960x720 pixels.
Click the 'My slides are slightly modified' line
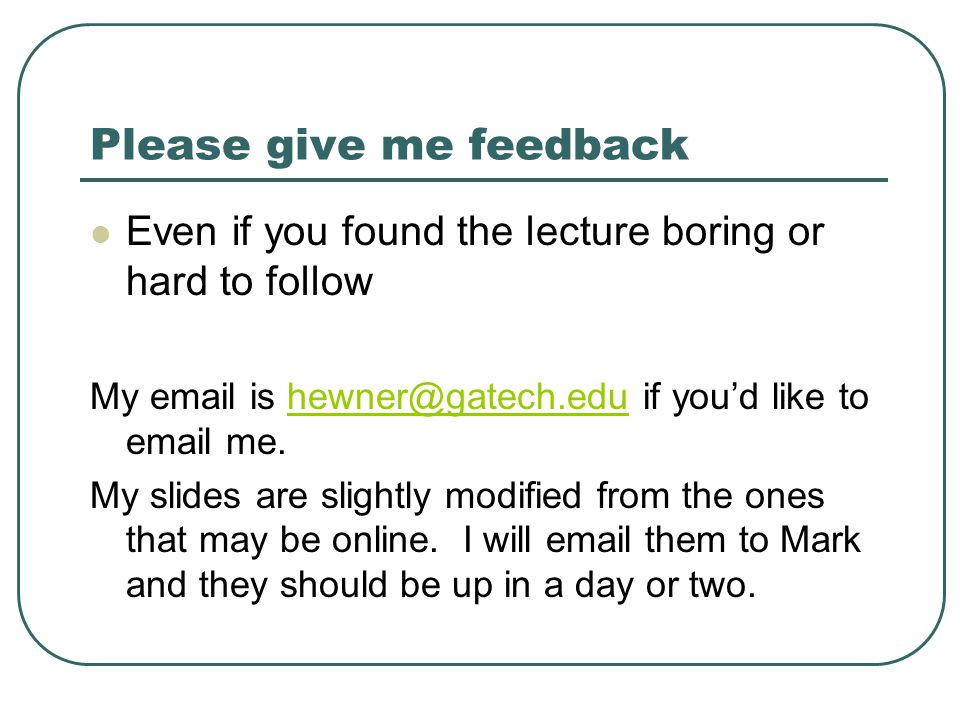click(x=336, y=496)
